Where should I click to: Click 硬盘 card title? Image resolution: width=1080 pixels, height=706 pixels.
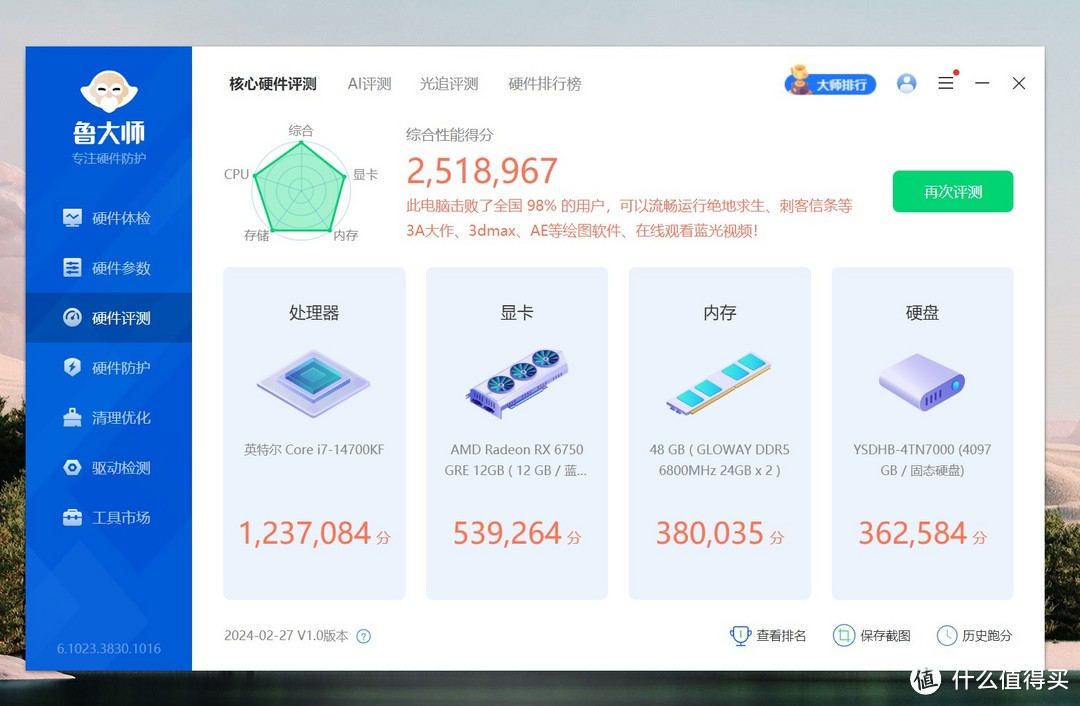click(x=922, y=313)
